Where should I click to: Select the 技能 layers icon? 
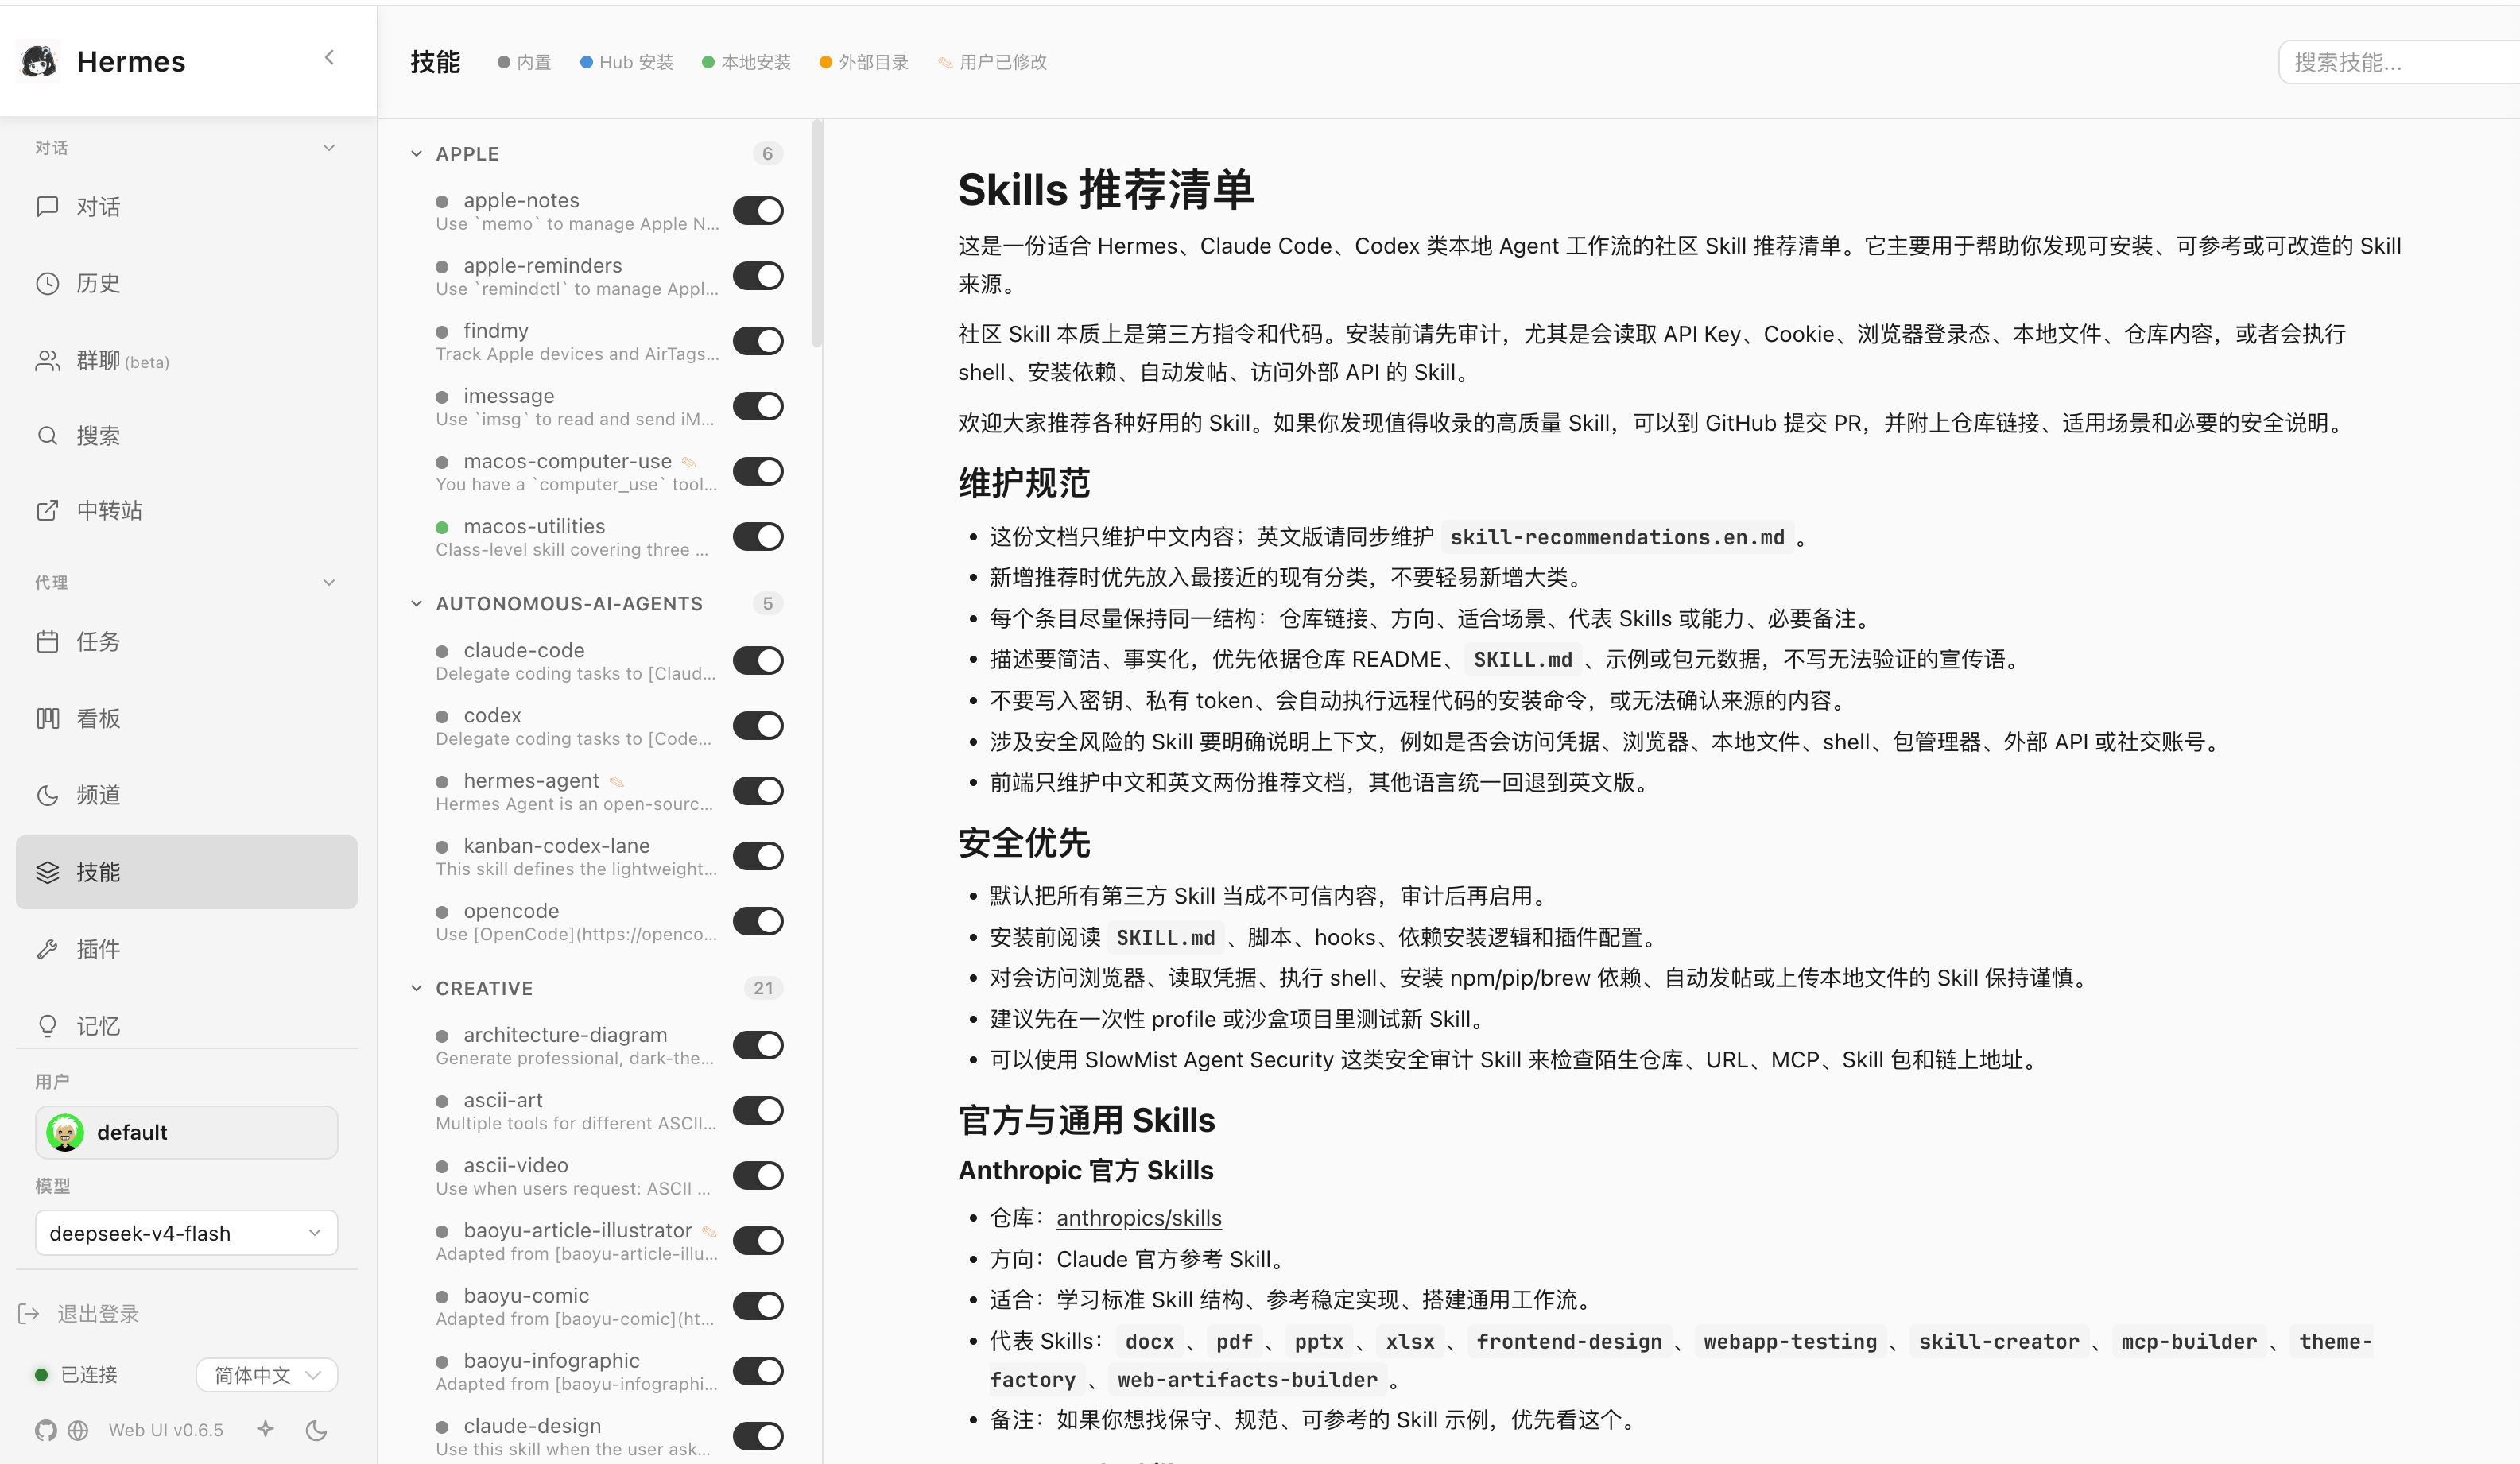coord(47,872)
